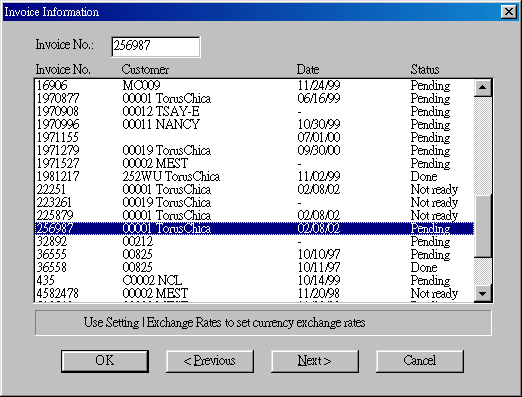Select invoice 225879 row
Viewport: 522px width, 397px height.
[254, 215]
